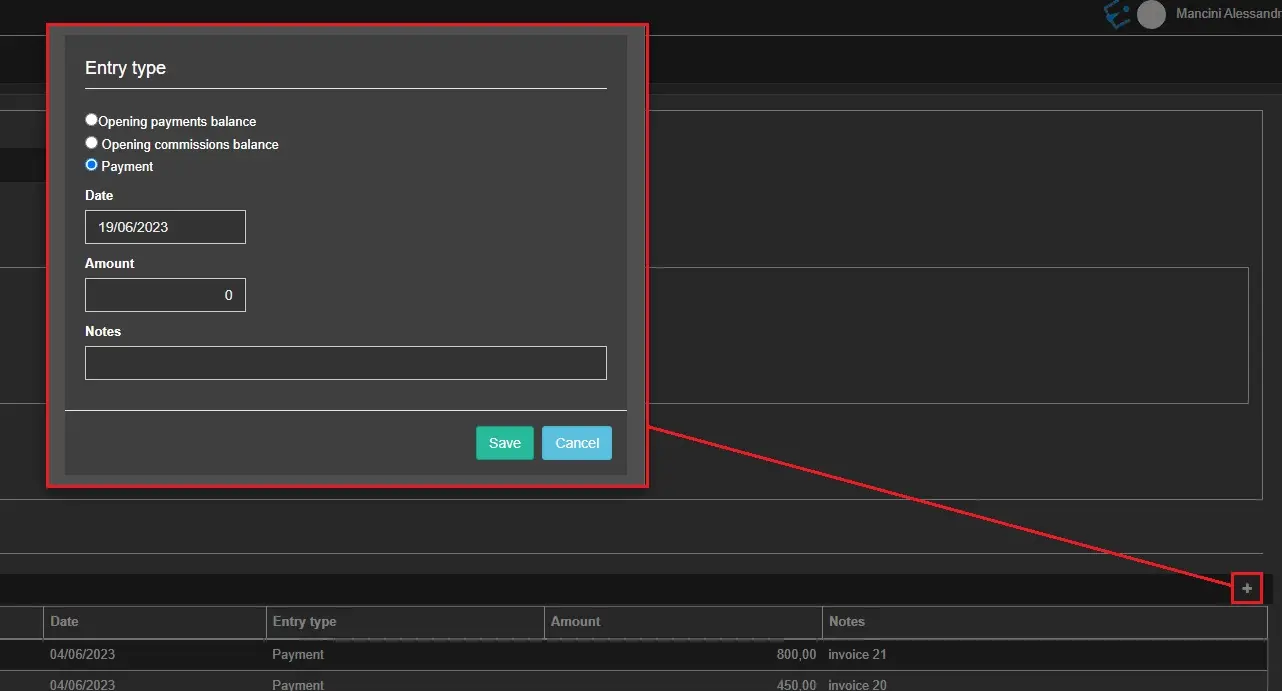The image size is (1282, 691).
Task: Click the blue app logo icon
Action: coord(1116,14)
